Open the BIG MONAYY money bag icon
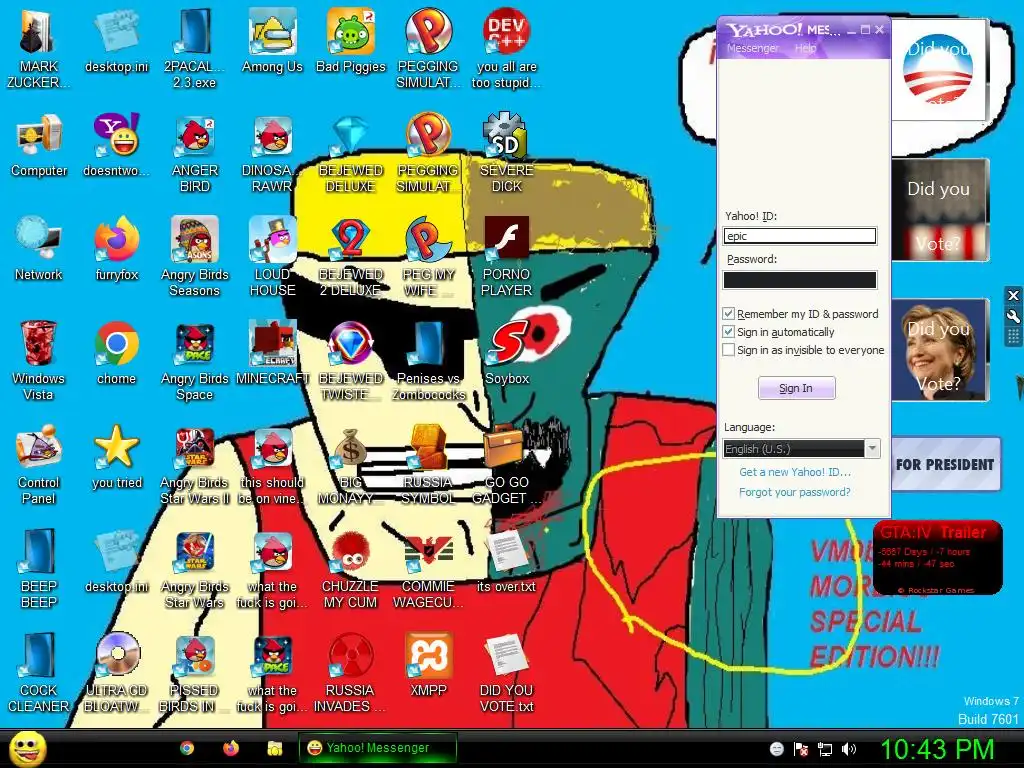Screen dimensions: 1024x768 coord(351,464)
